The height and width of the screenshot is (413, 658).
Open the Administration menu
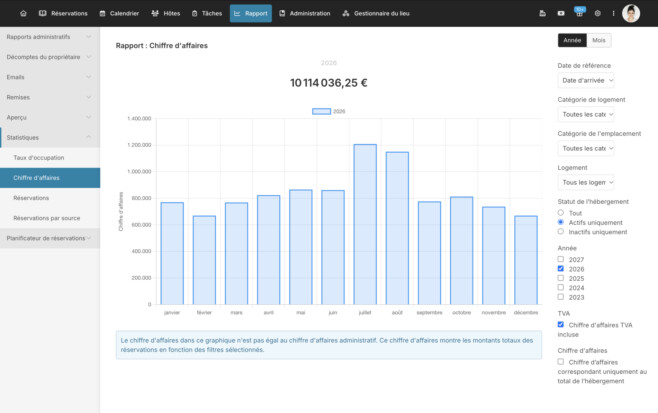(x=305, y=13)
